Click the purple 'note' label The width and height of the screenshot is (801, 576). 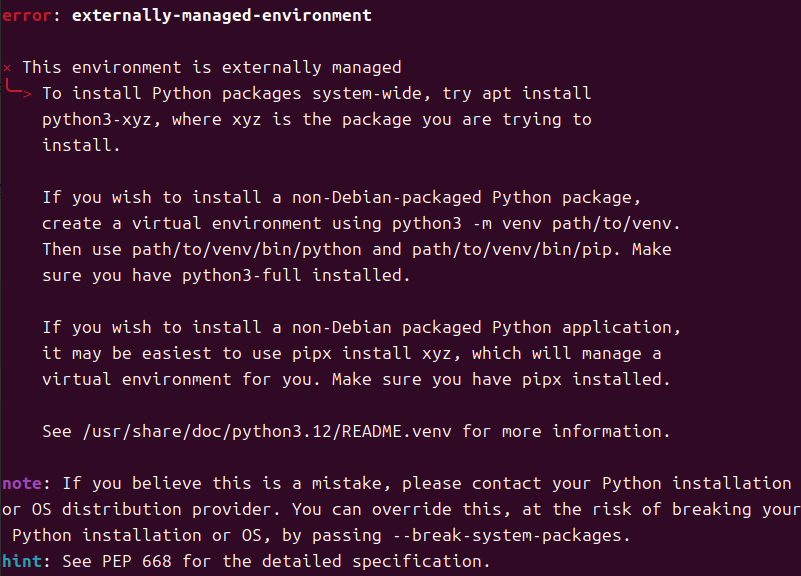[21, 483]
